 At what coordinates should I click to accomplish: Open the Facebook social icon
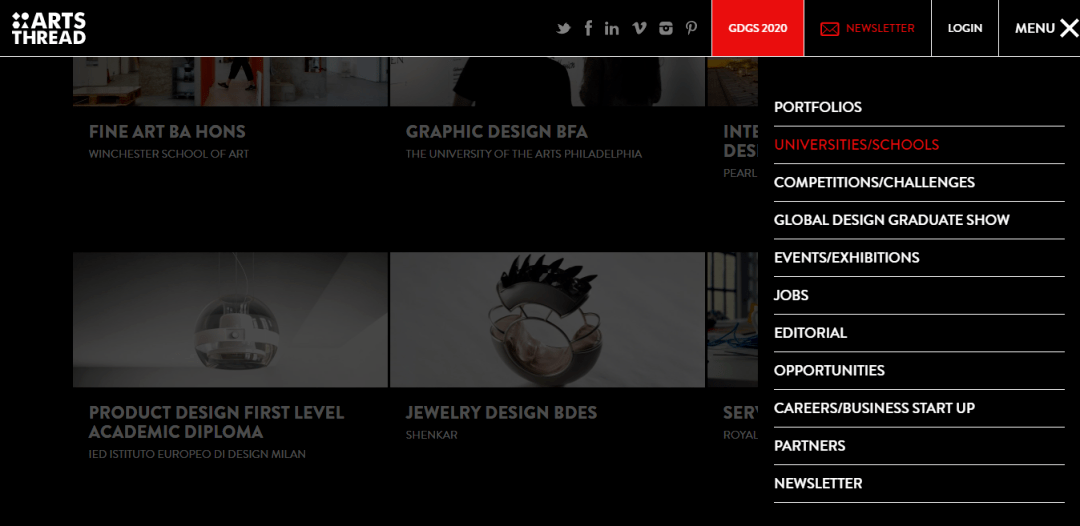588,28
